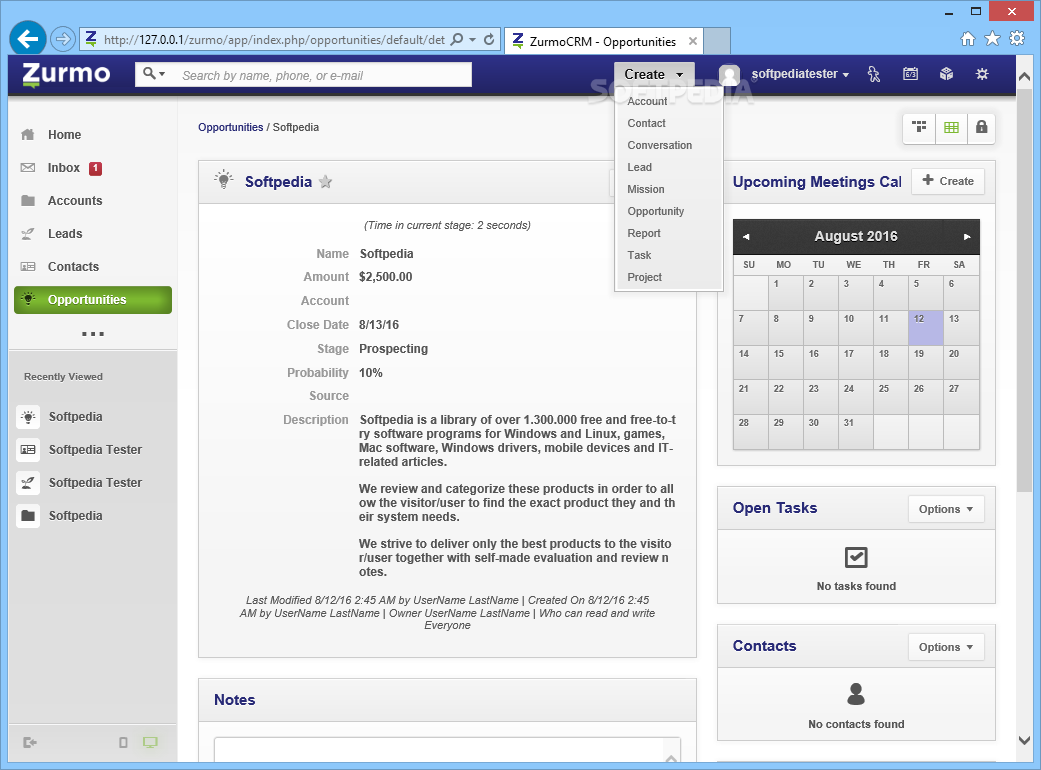The height and width of the screenshot is (770, 1041).
Task: Refresh the page in address bar
Action: coord(489,39)
